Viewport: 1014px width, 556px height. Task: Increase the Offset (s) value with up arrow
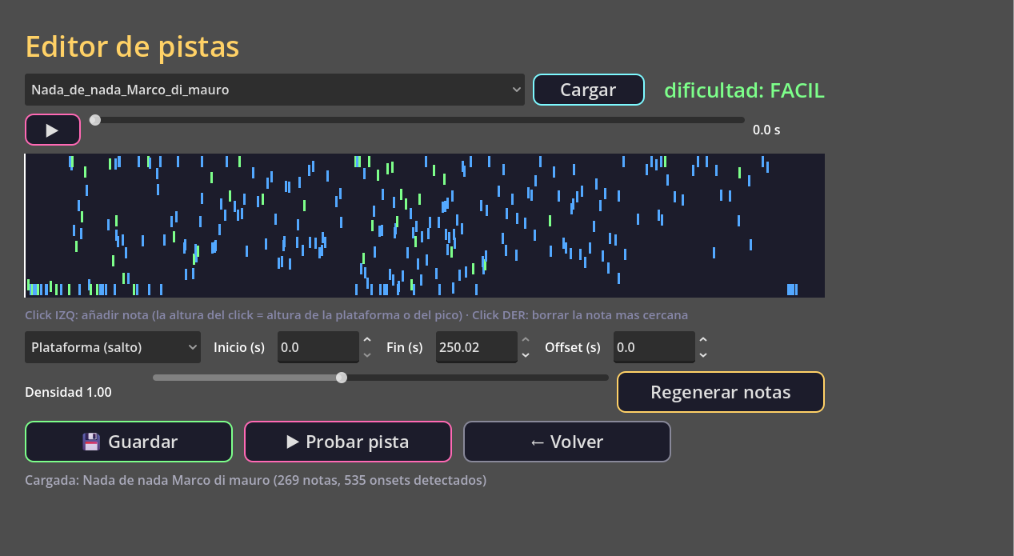[704, 340]
